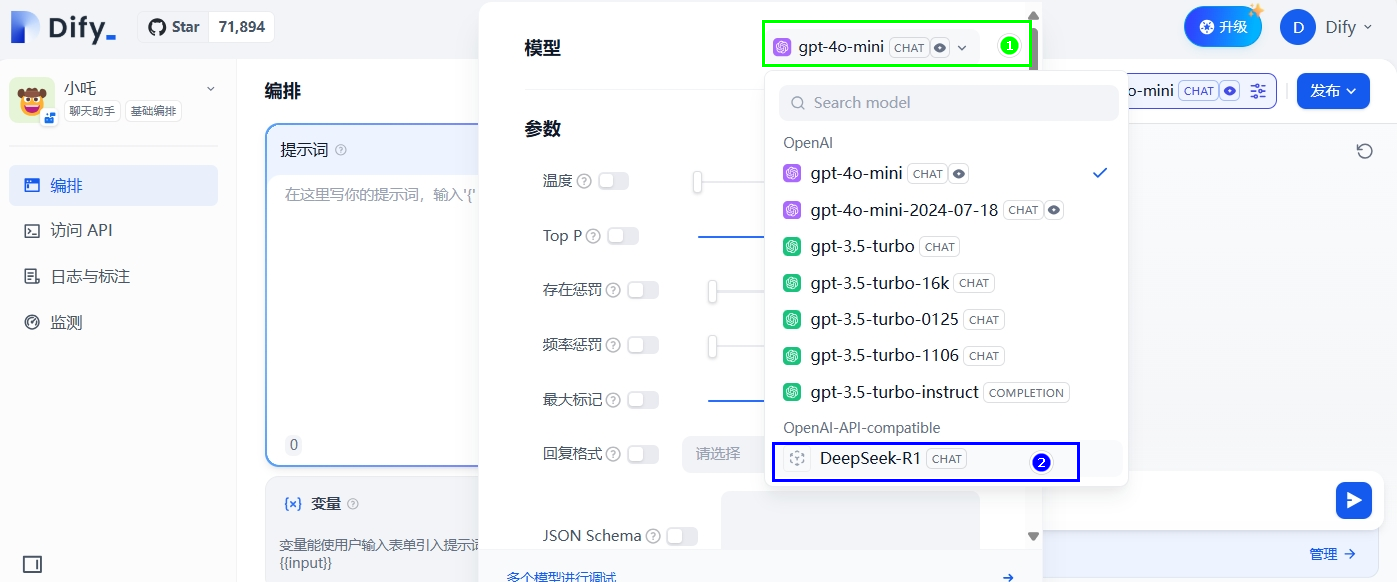
Task: Toggle the Top P parameter switch
Action: pyautogui.click(x=622, y=236)
